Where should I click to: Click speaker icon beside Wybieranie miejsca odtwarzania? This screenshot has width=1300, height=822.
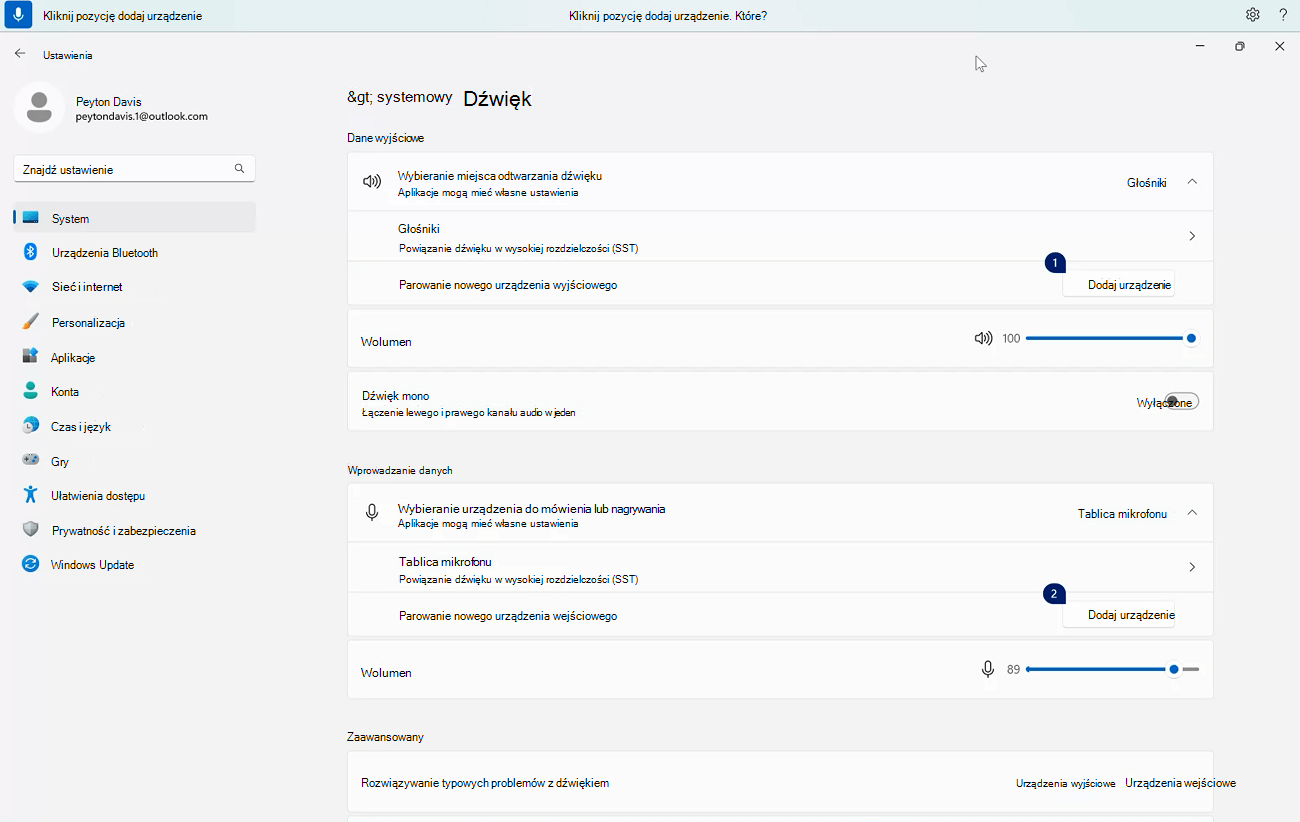pos(372,182)
